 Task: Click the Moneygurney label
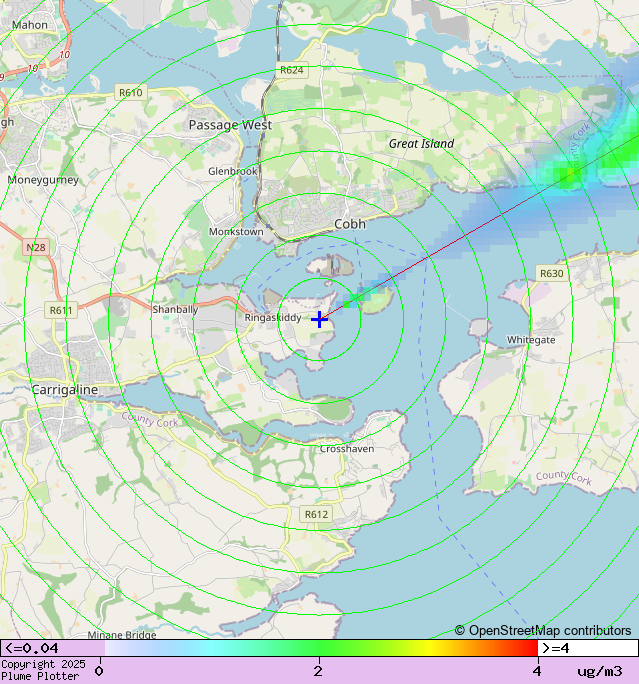43,180
